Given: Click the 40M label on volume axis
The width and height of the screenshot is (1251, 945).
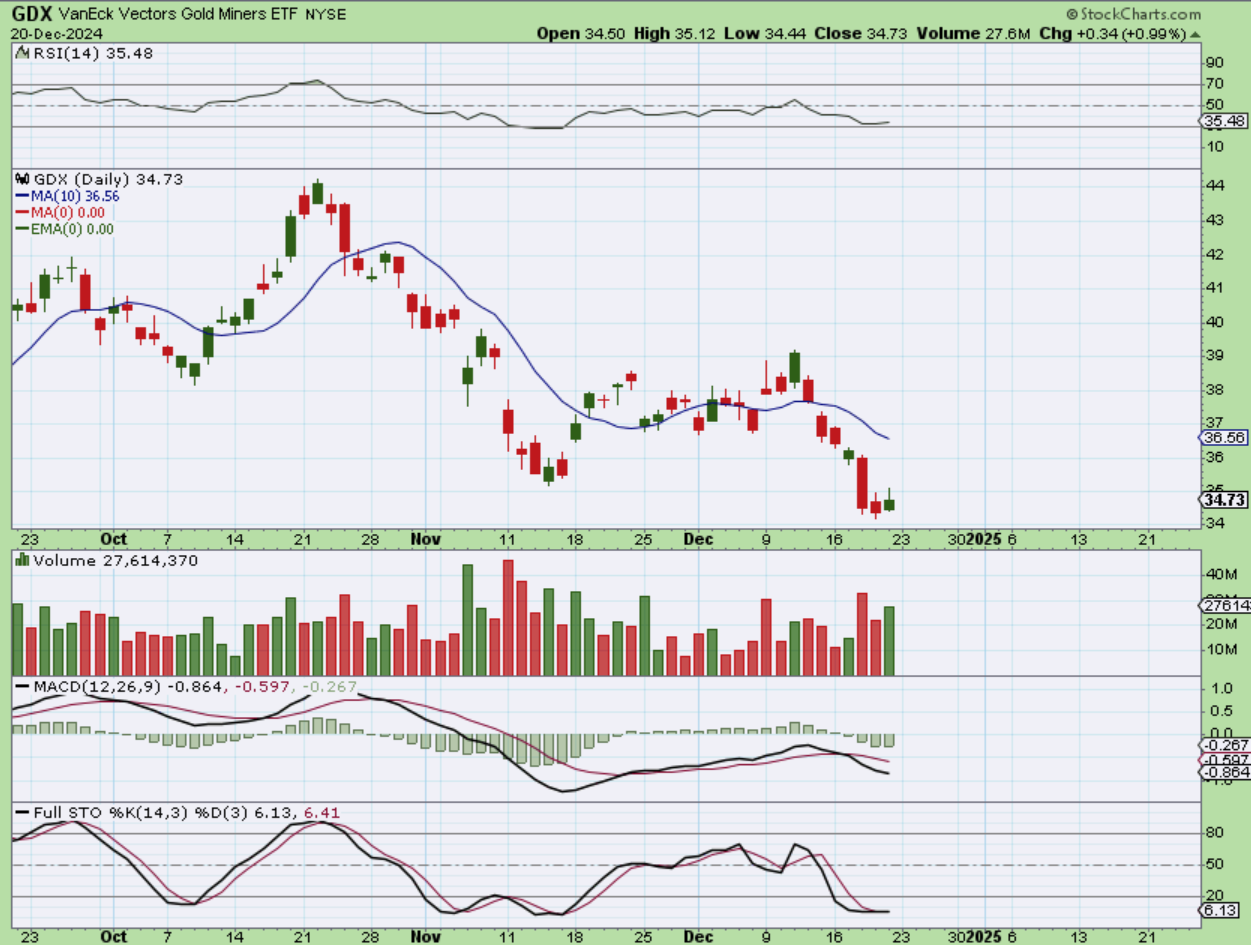Looking at the screenshot, I should point(1221,574).
